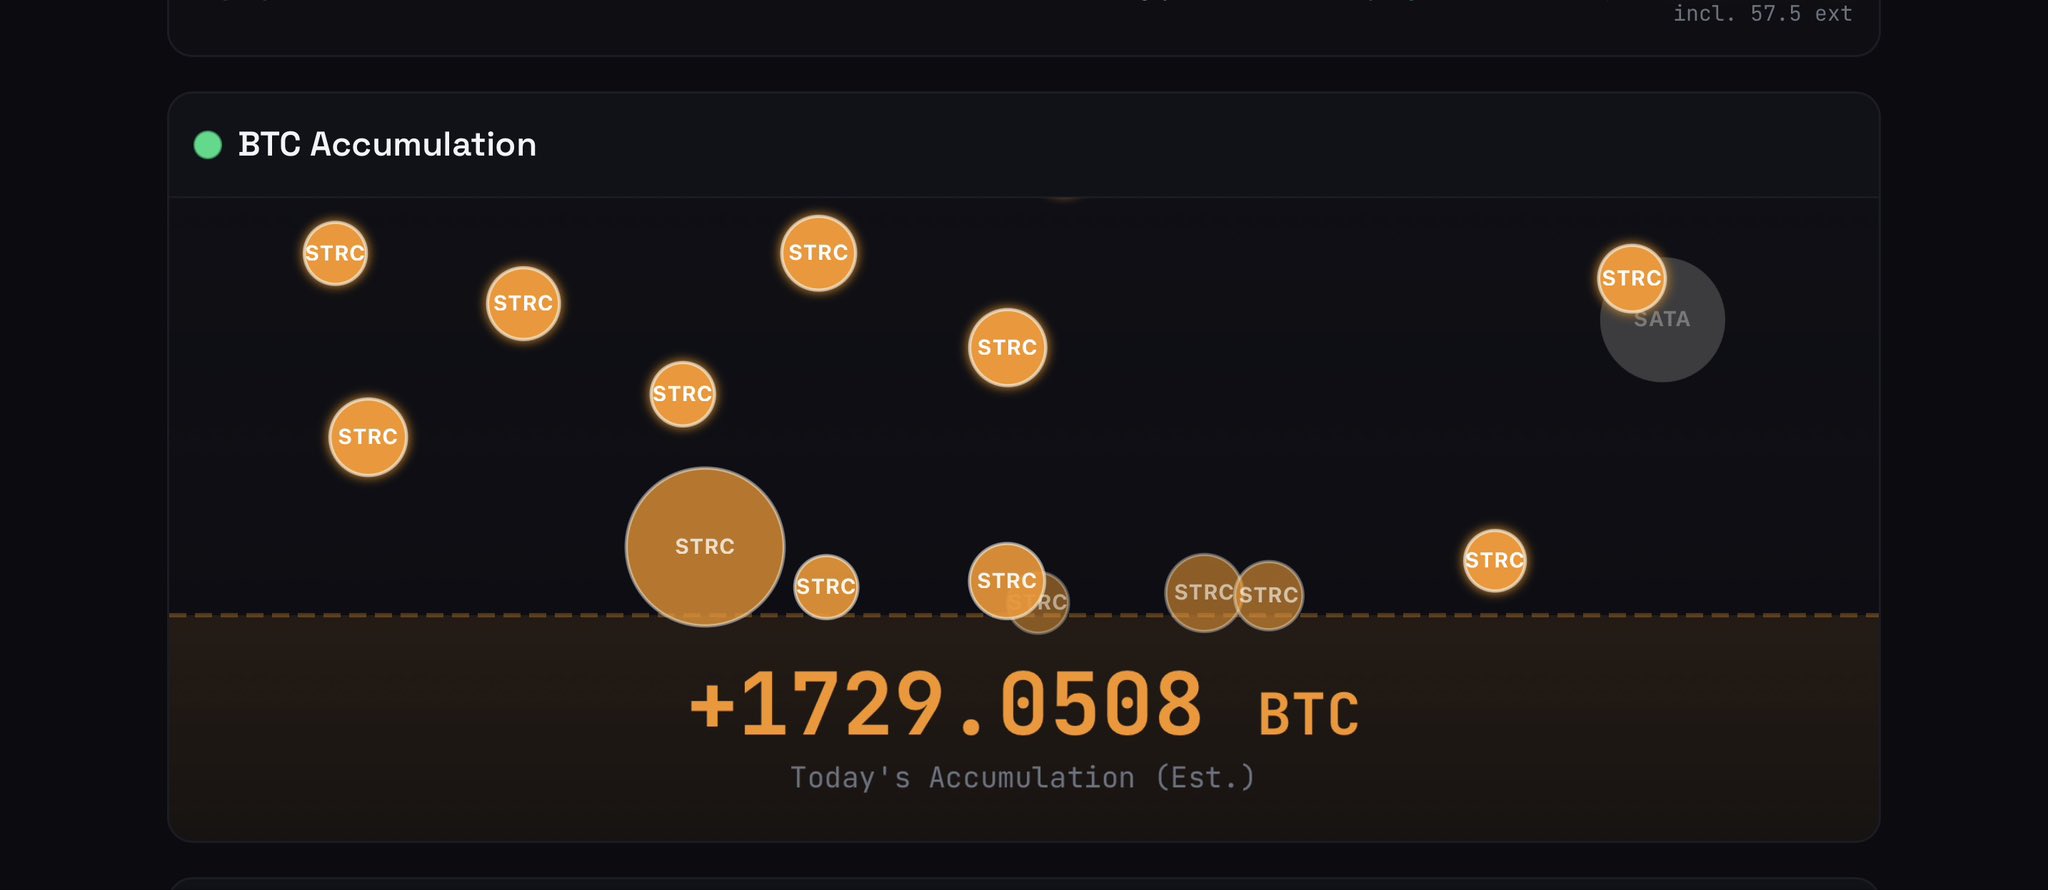Click the BTC Accumulation panel title
2048x890 pixels.
click(387, 145)
